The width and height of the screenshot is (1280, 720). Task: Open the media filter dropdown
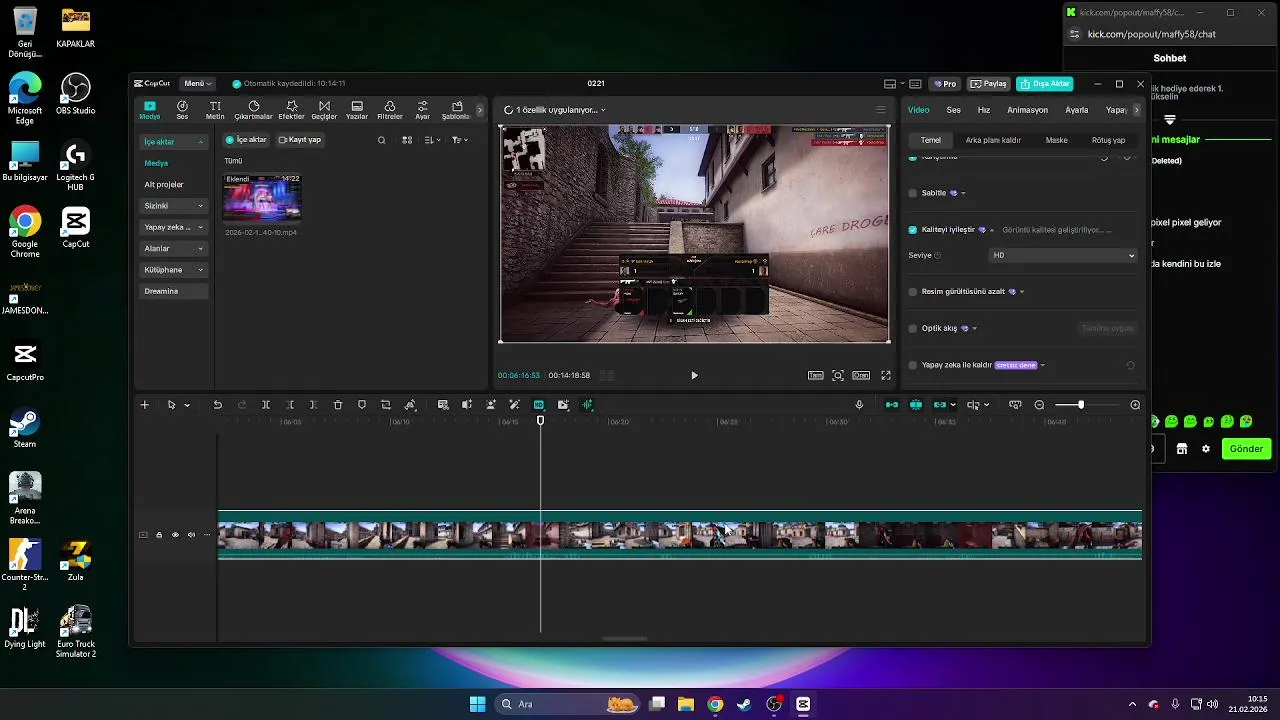459,140
